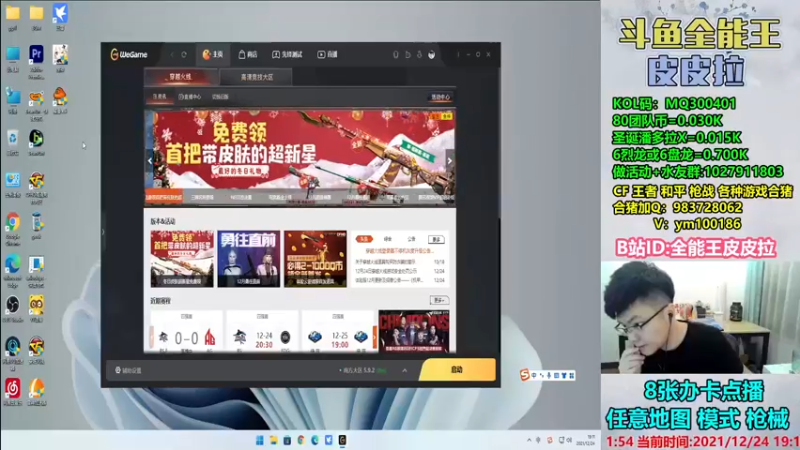Click 更多 in the news panel
The height and width of the screenshot is (450, 800).
click(x=436, y=239)
